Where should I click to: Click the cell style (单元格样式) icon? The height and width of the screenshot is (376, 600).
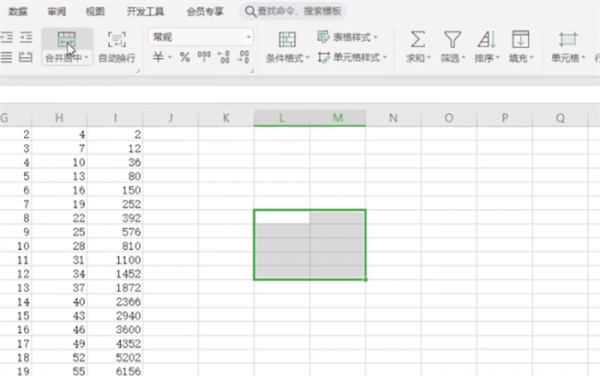(x=323, y=57)
